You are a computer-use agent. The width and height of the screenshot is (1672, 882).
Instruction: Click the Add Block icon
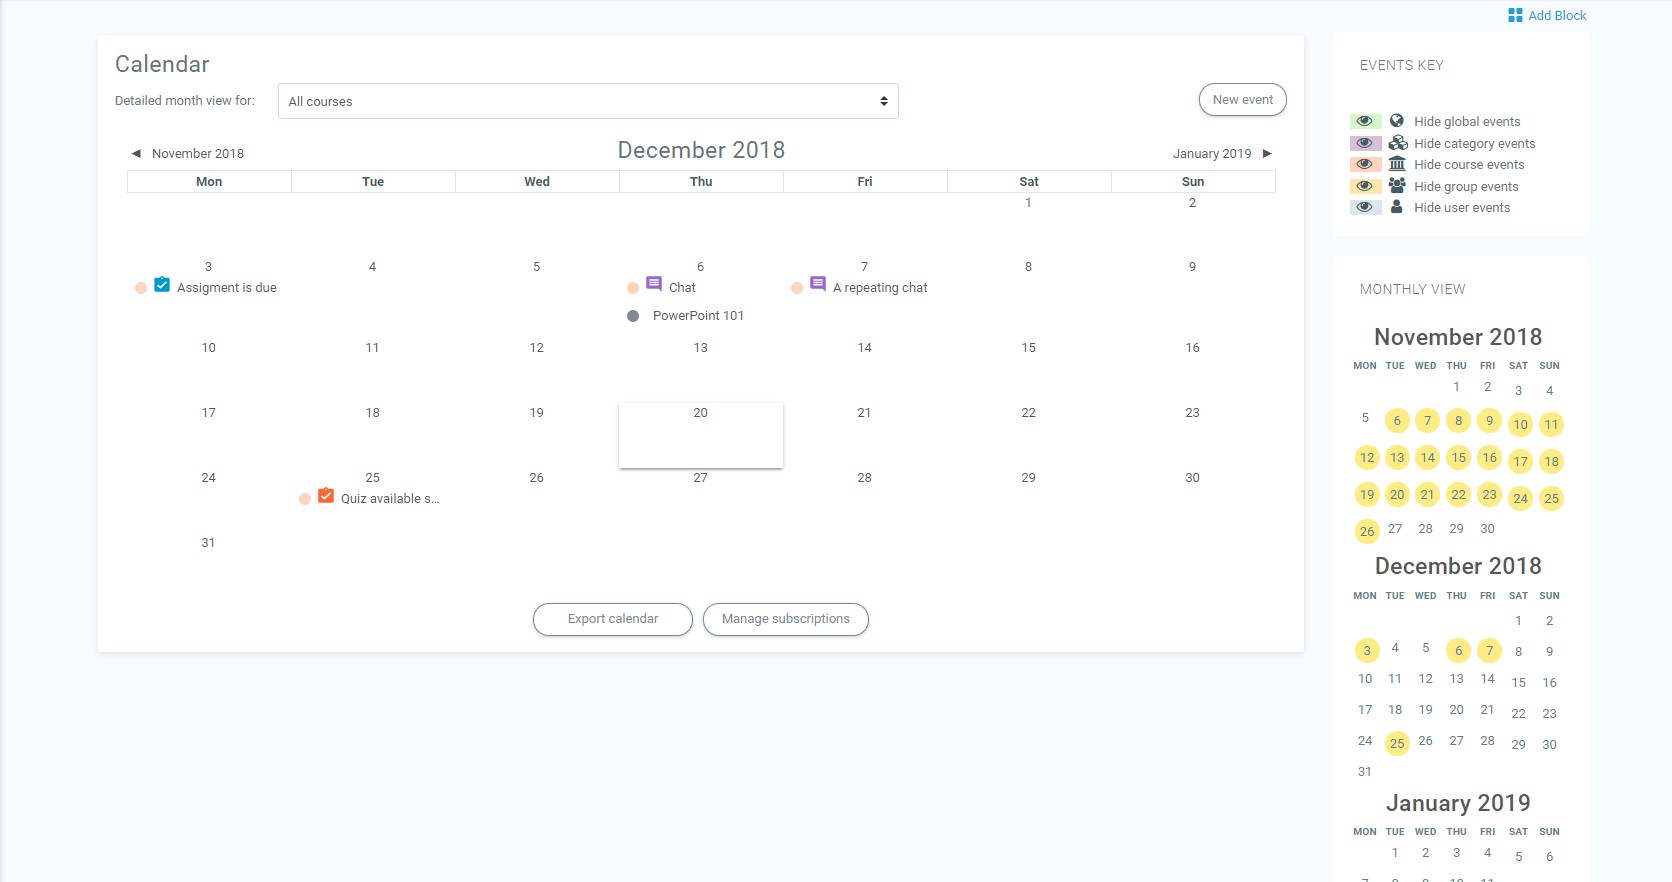coord(1515,15)
